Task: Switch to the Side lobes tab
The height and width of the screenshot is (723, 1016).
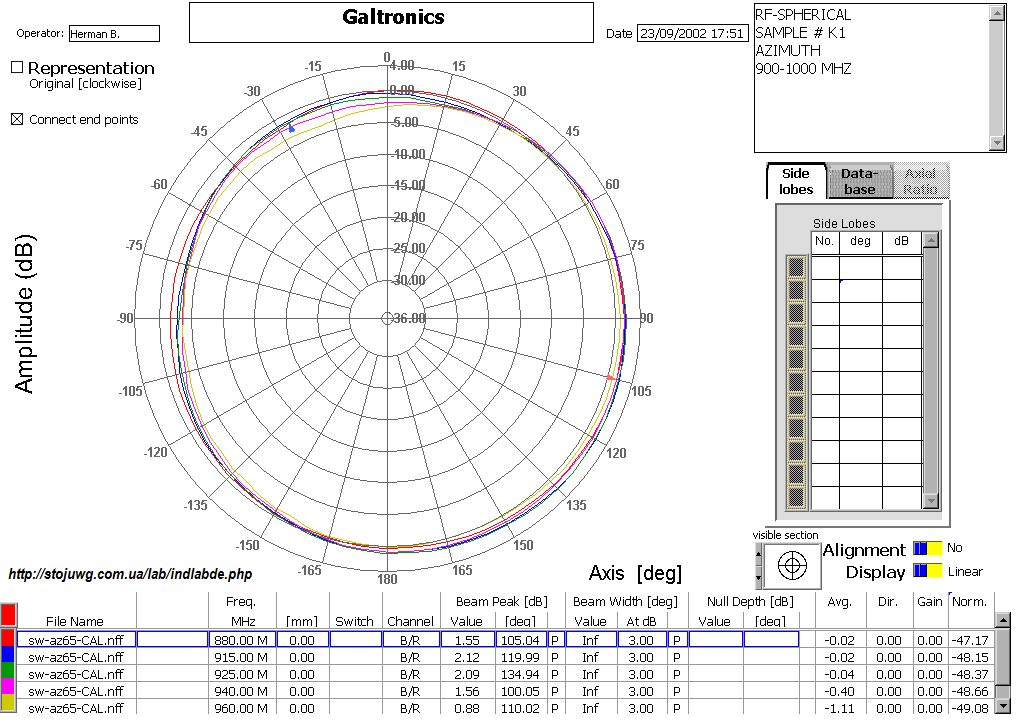Action: [x=796, y=181]
